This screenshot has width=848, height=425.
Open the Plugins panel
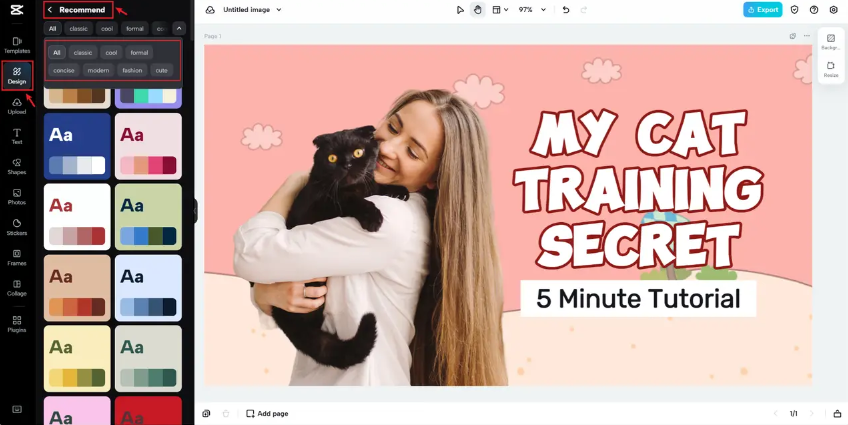[17, 324]
